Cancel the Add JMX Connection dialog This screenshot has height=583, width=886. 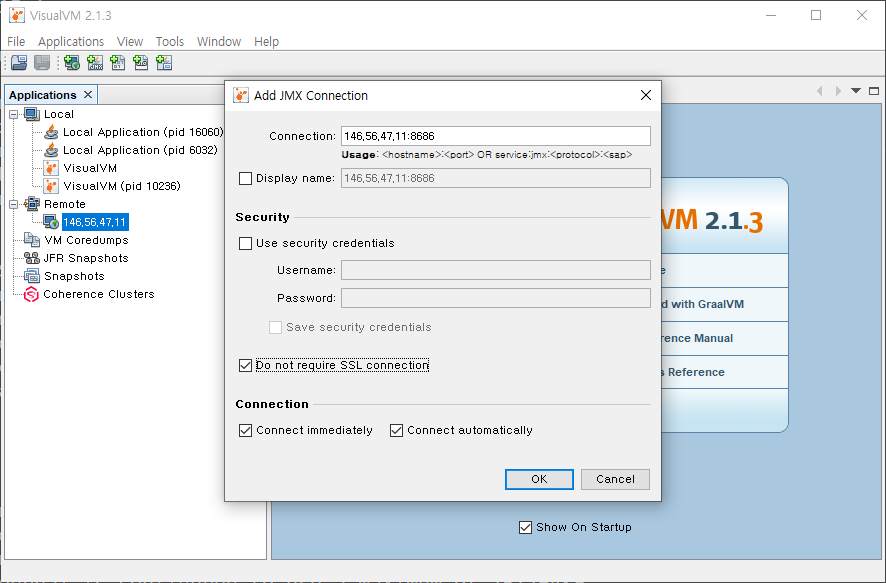615,480
